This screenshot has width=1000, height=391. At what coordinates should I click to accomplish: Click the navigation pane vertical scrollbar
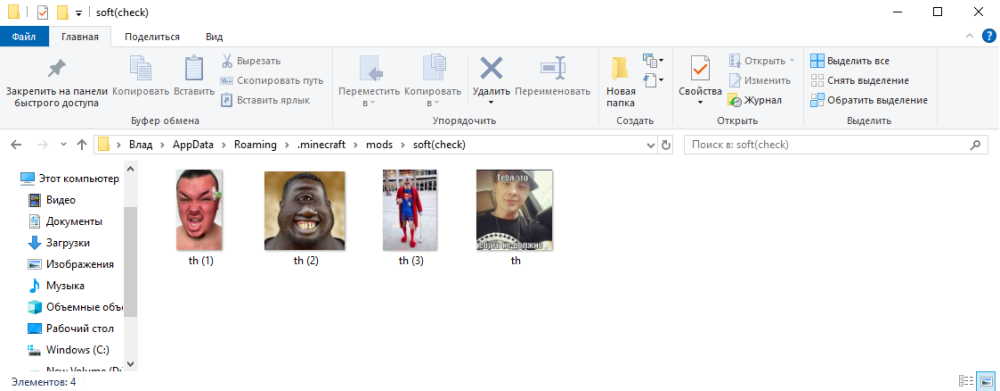(131, 262)
